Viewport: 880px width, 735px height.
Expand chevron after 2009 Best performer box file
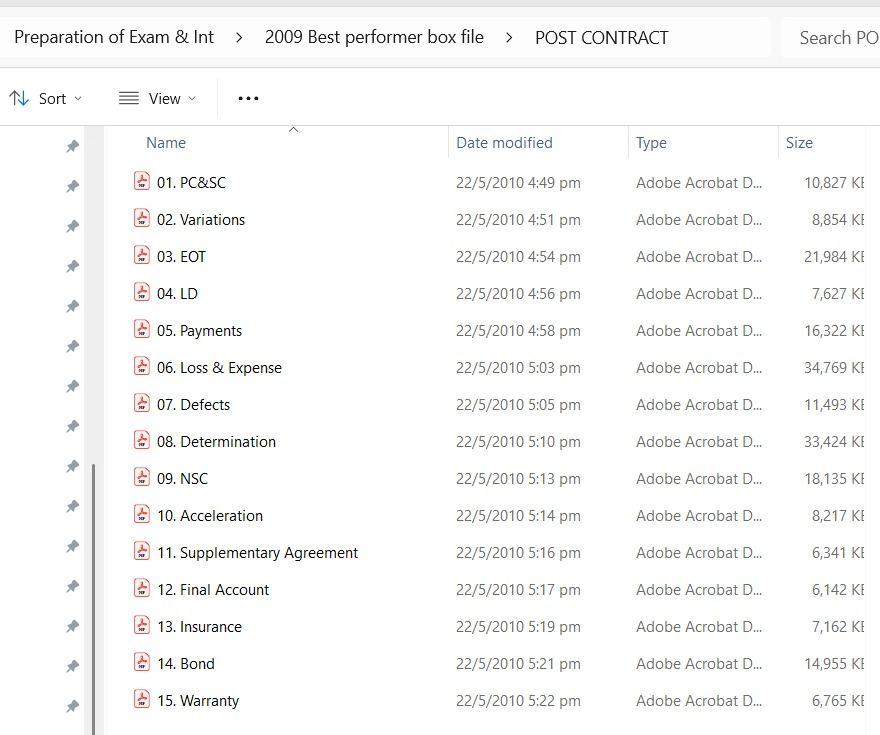pos(509,38)
